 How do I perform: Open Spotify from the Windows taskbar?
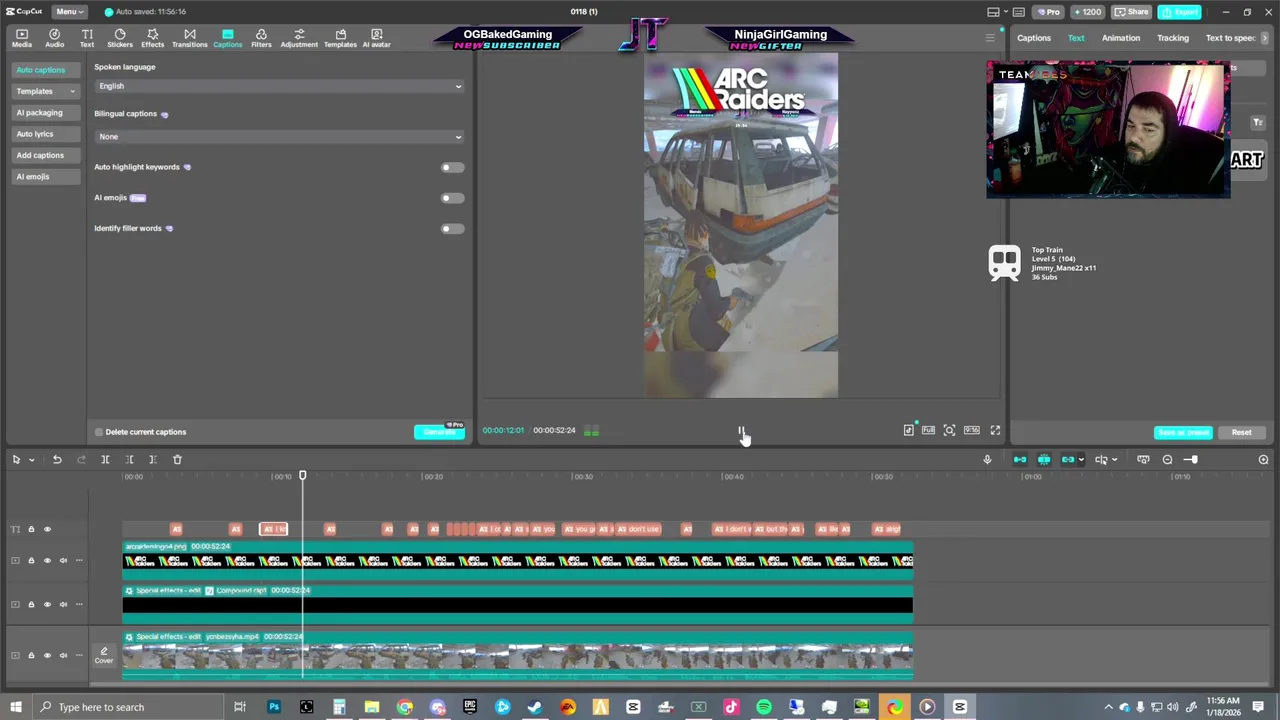(x=764, y=707)
